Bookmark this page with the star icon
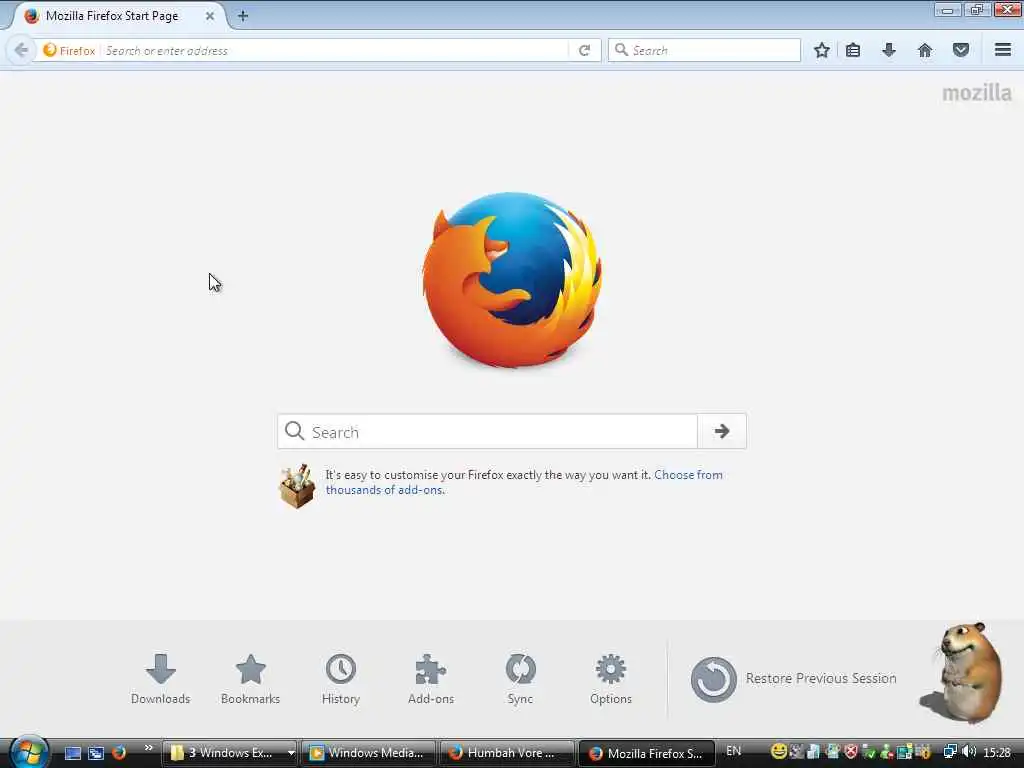Viewport: 1024px width, 768px height. click(822, 50)
